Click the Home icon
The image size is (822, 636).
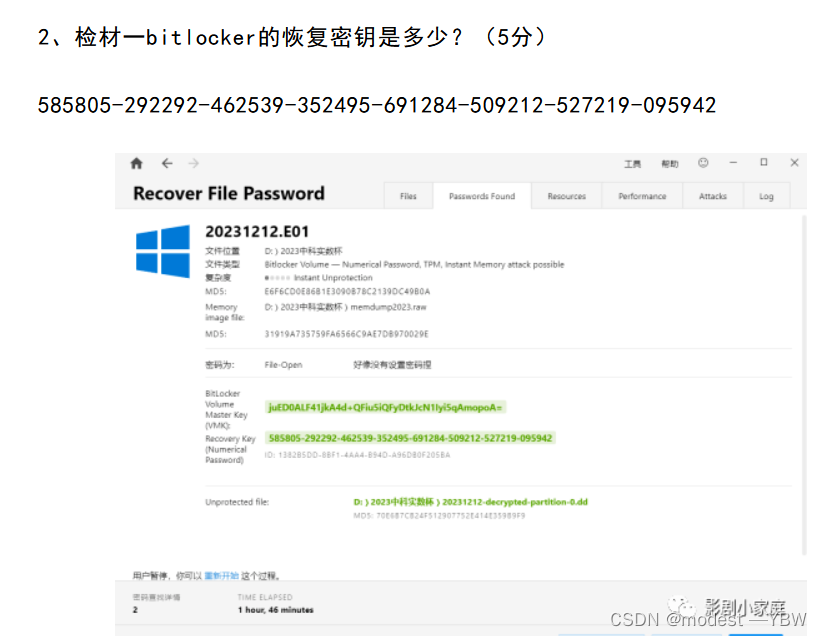(136, 164)
